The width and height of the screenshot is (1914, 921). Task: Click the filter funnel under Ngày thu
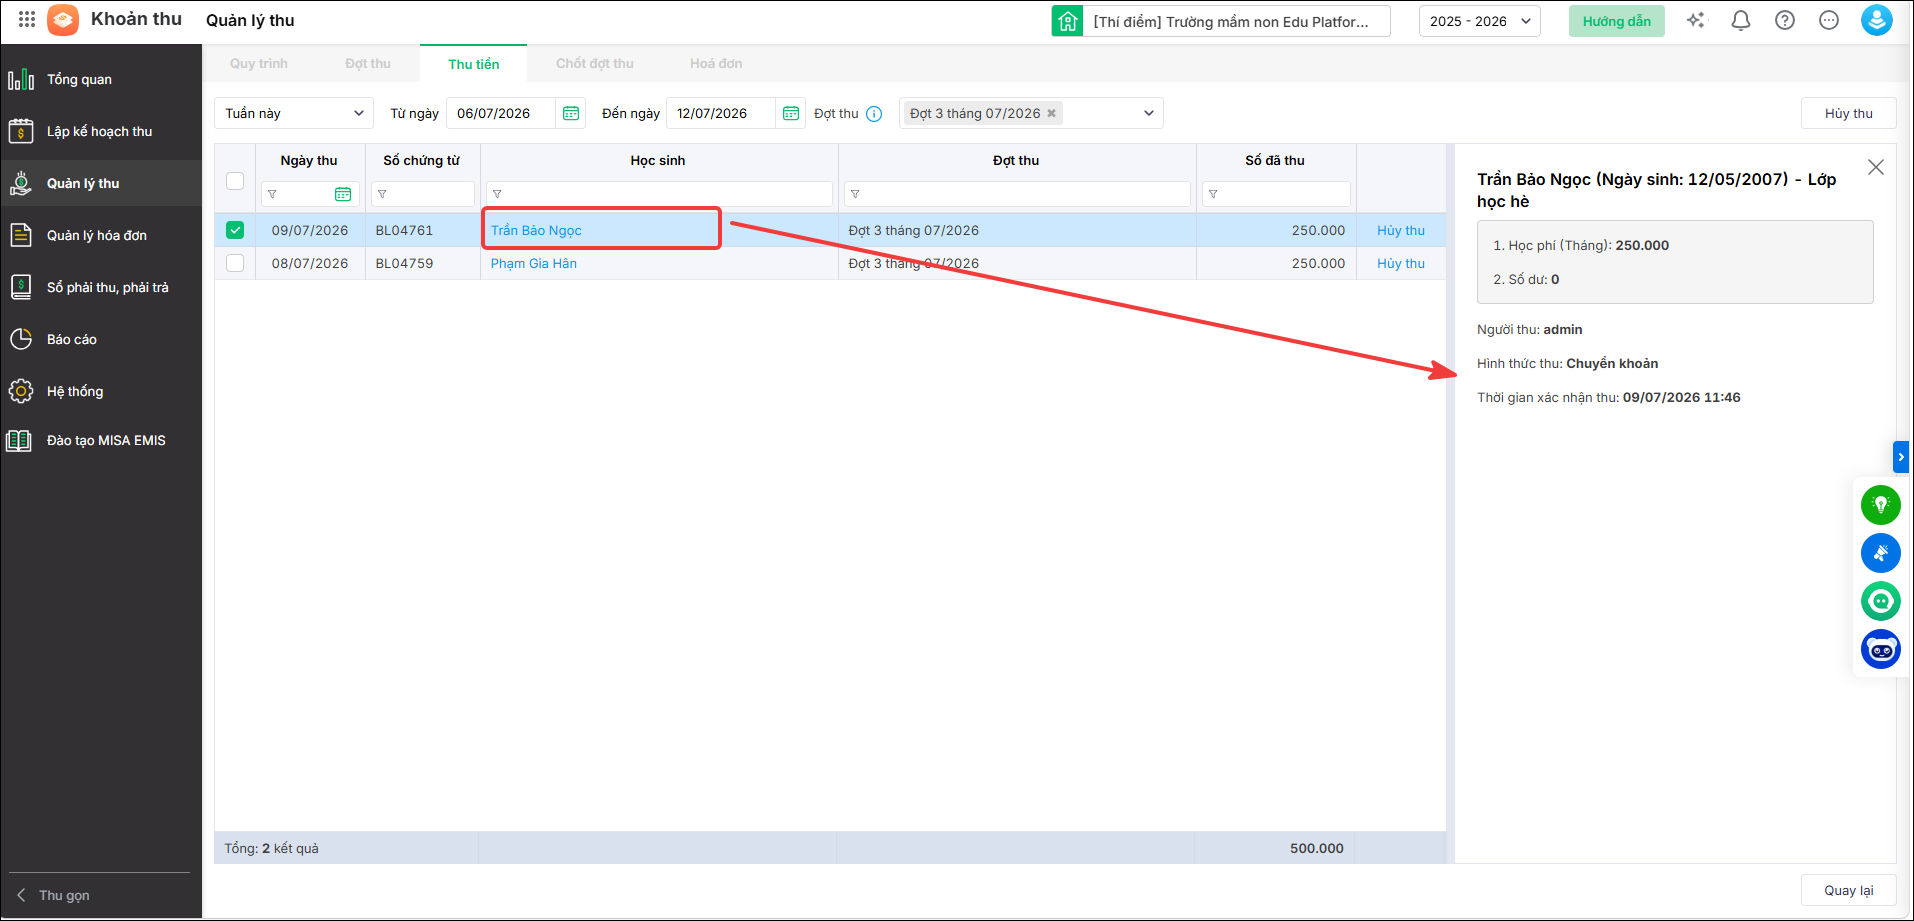[272, 194]
